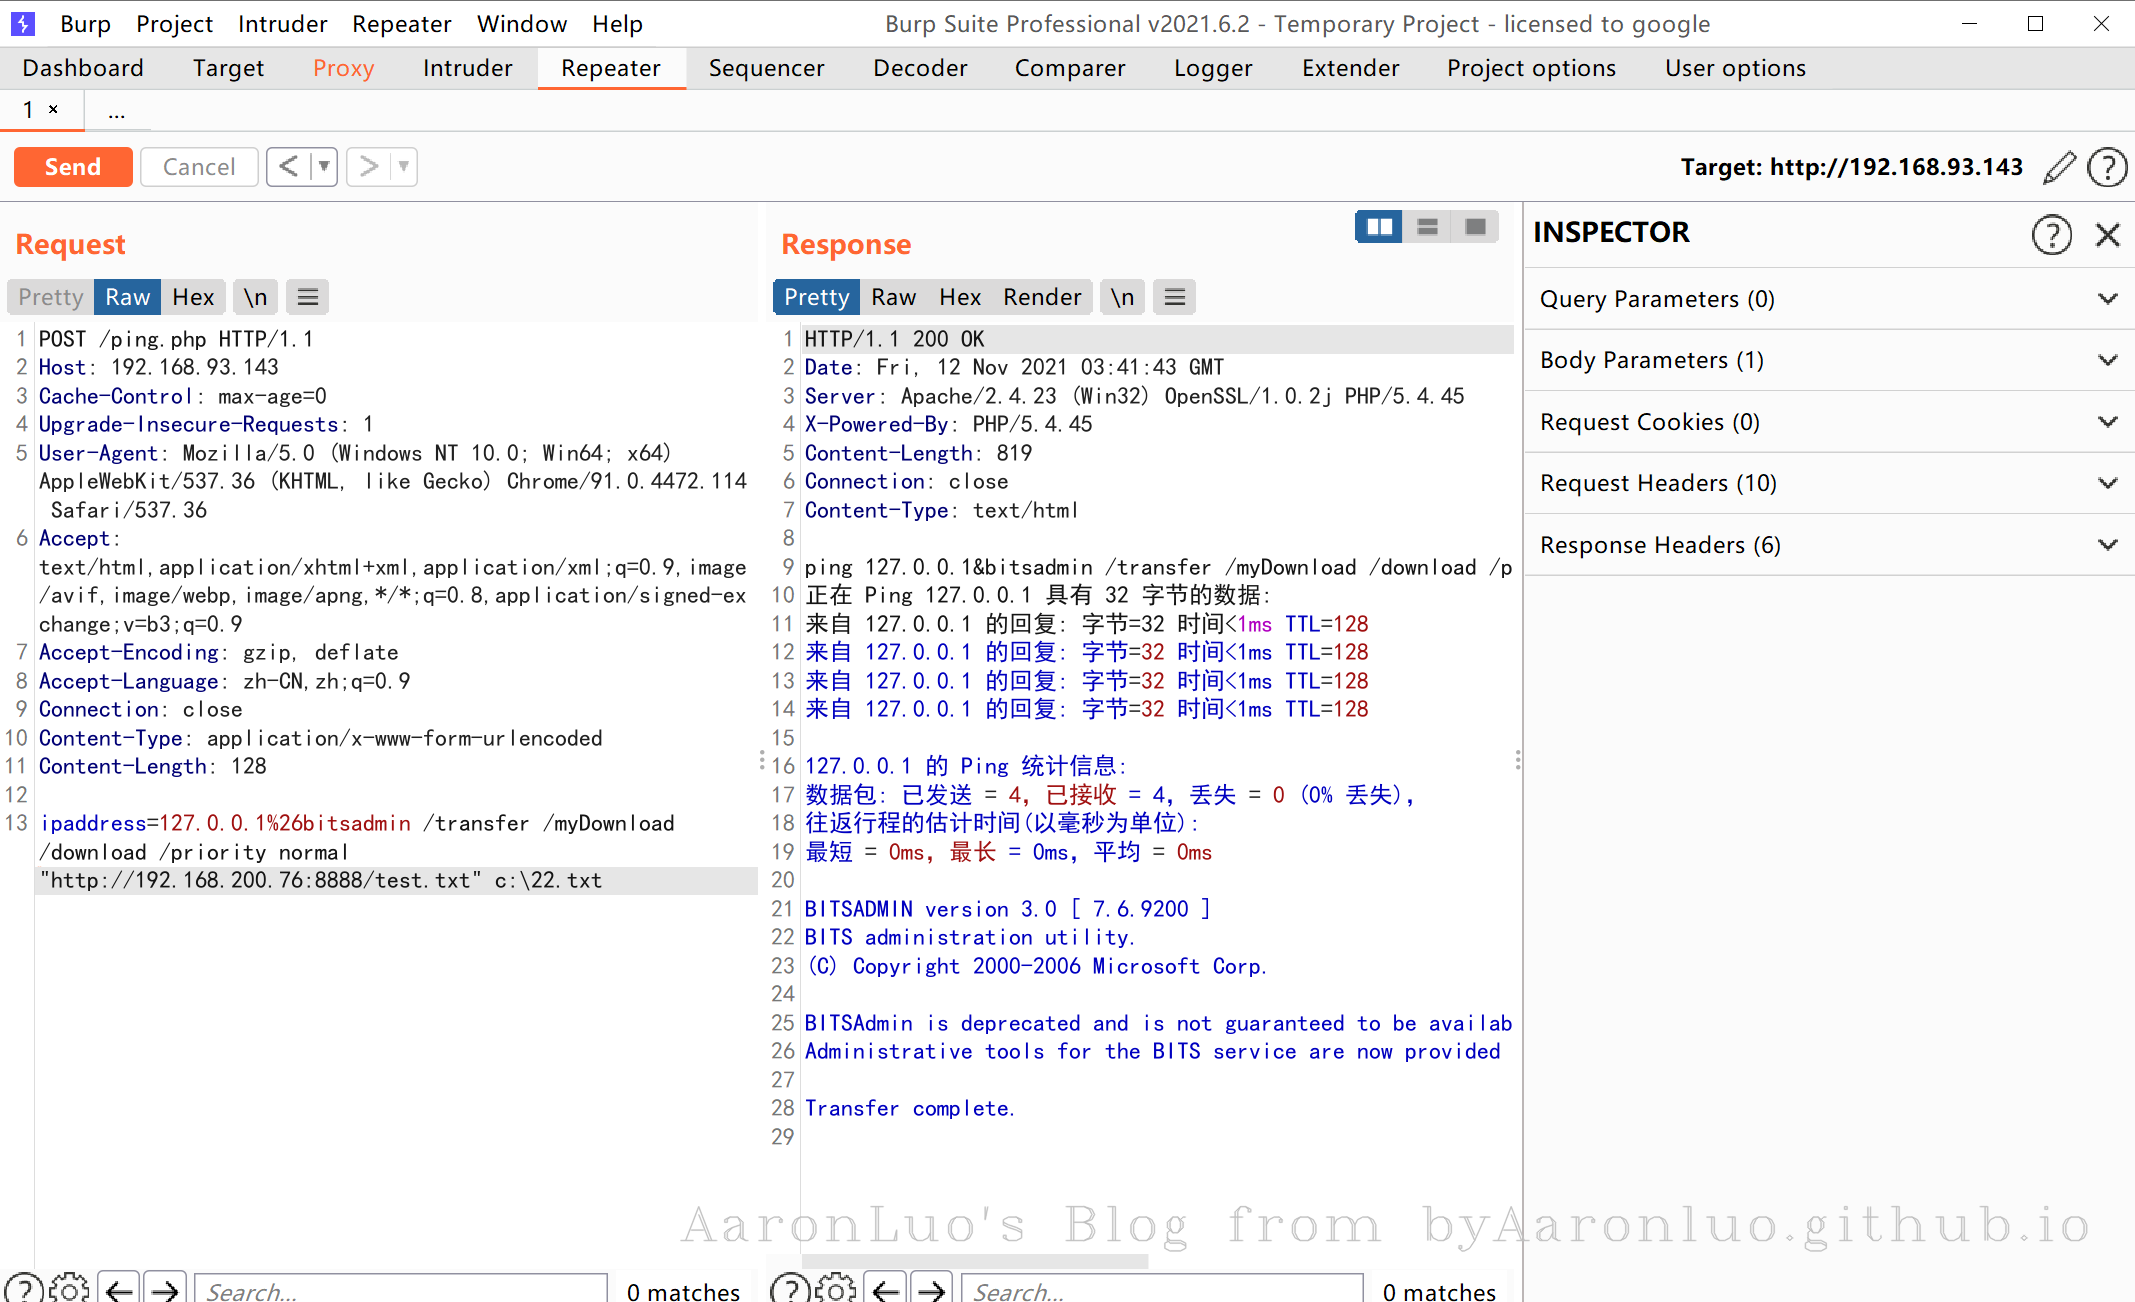Toggle request newline display \n button
Viewport: 2135px width, 1302px height.
click(x=256, y=297)
